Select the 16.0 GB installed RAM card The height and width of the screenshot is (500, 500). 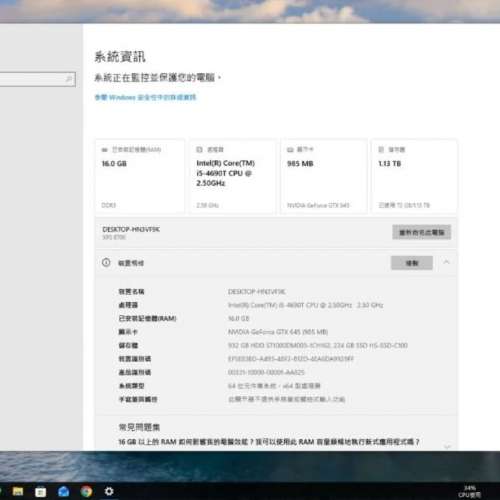click(140, 176)
